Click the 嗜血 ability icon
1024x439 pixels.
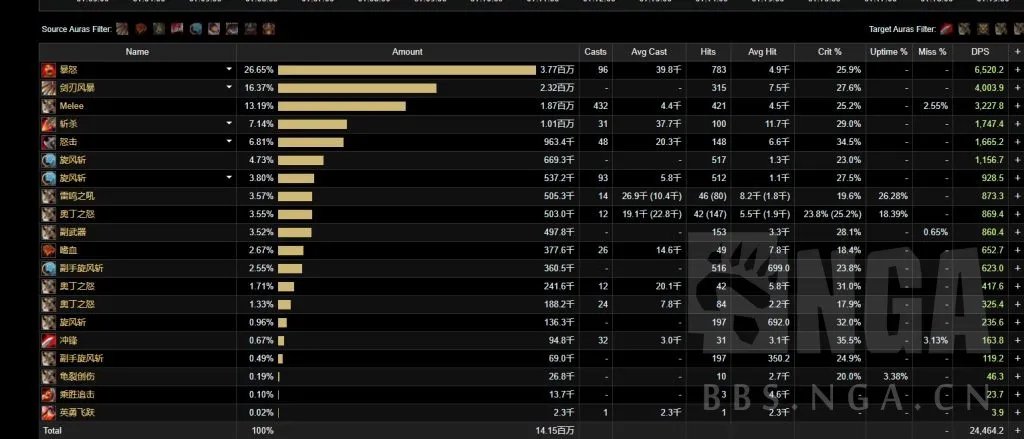[x=48, y=250]
